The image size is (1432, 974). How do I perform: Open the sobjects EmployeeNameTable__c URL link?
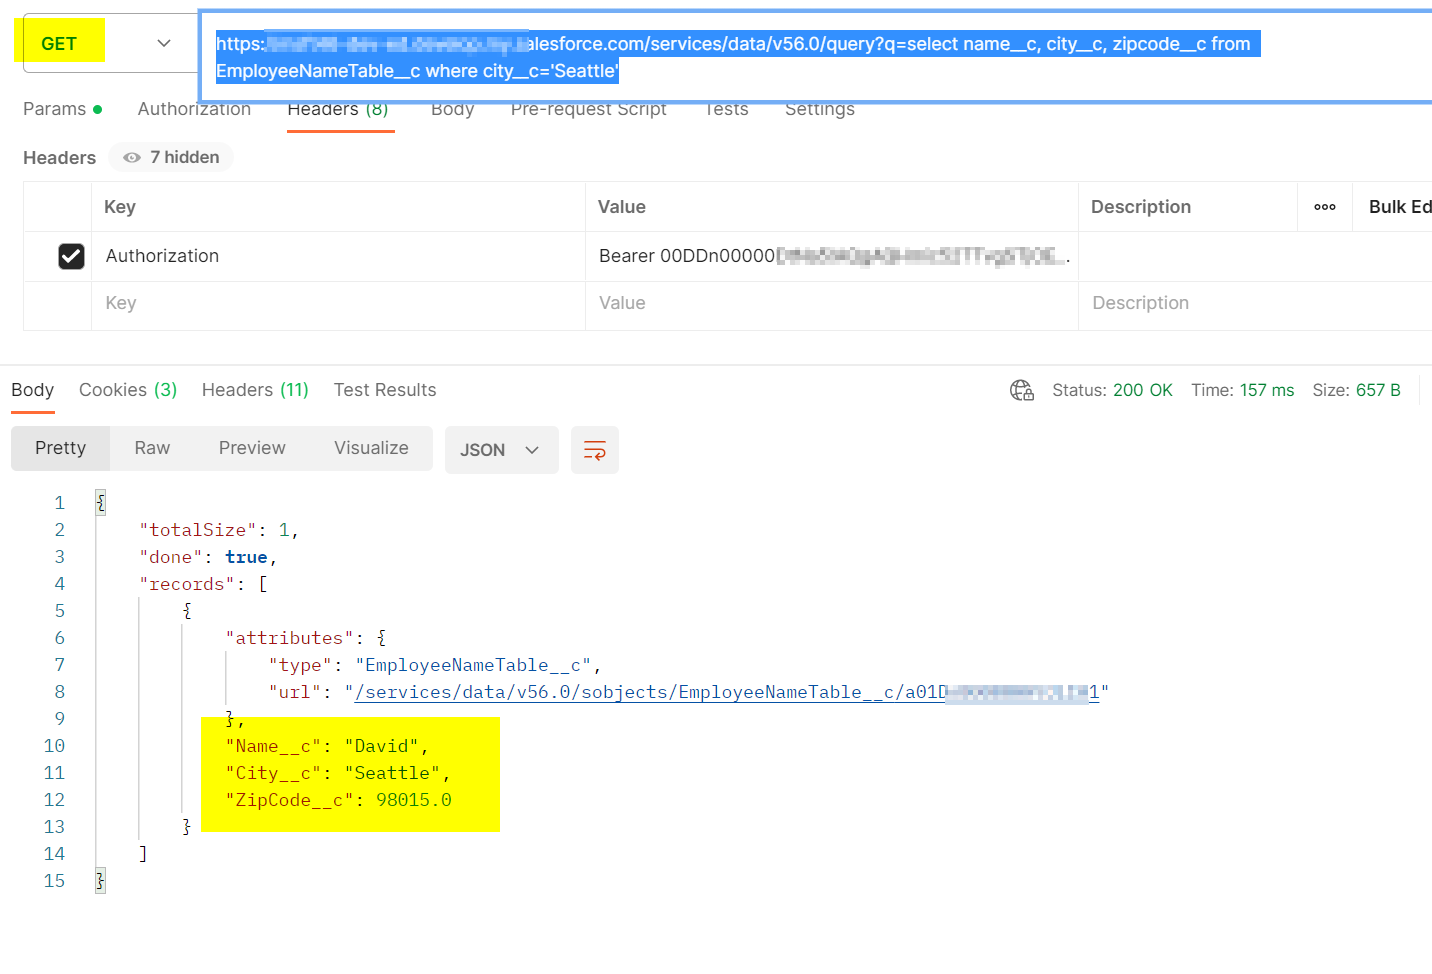(x=727, y=692)
